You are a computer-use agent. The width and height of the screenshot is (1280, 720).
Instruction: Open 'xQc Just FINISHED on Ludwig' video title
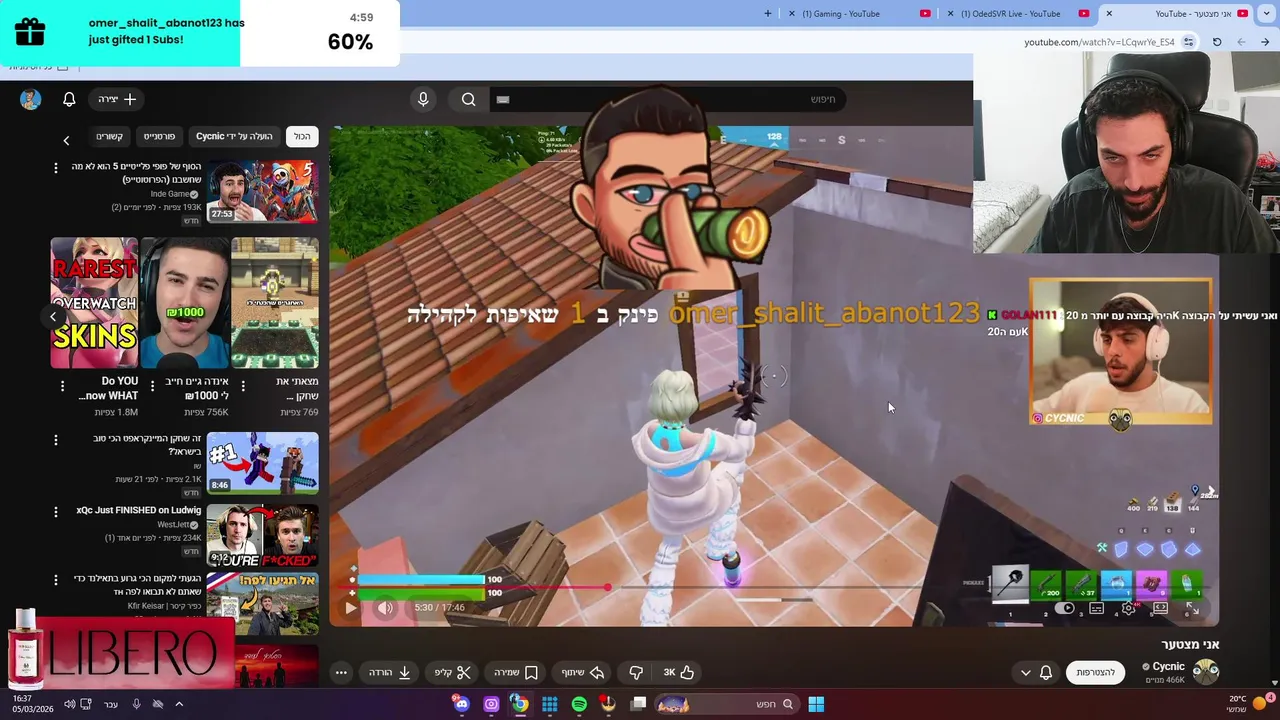point(139,510)
